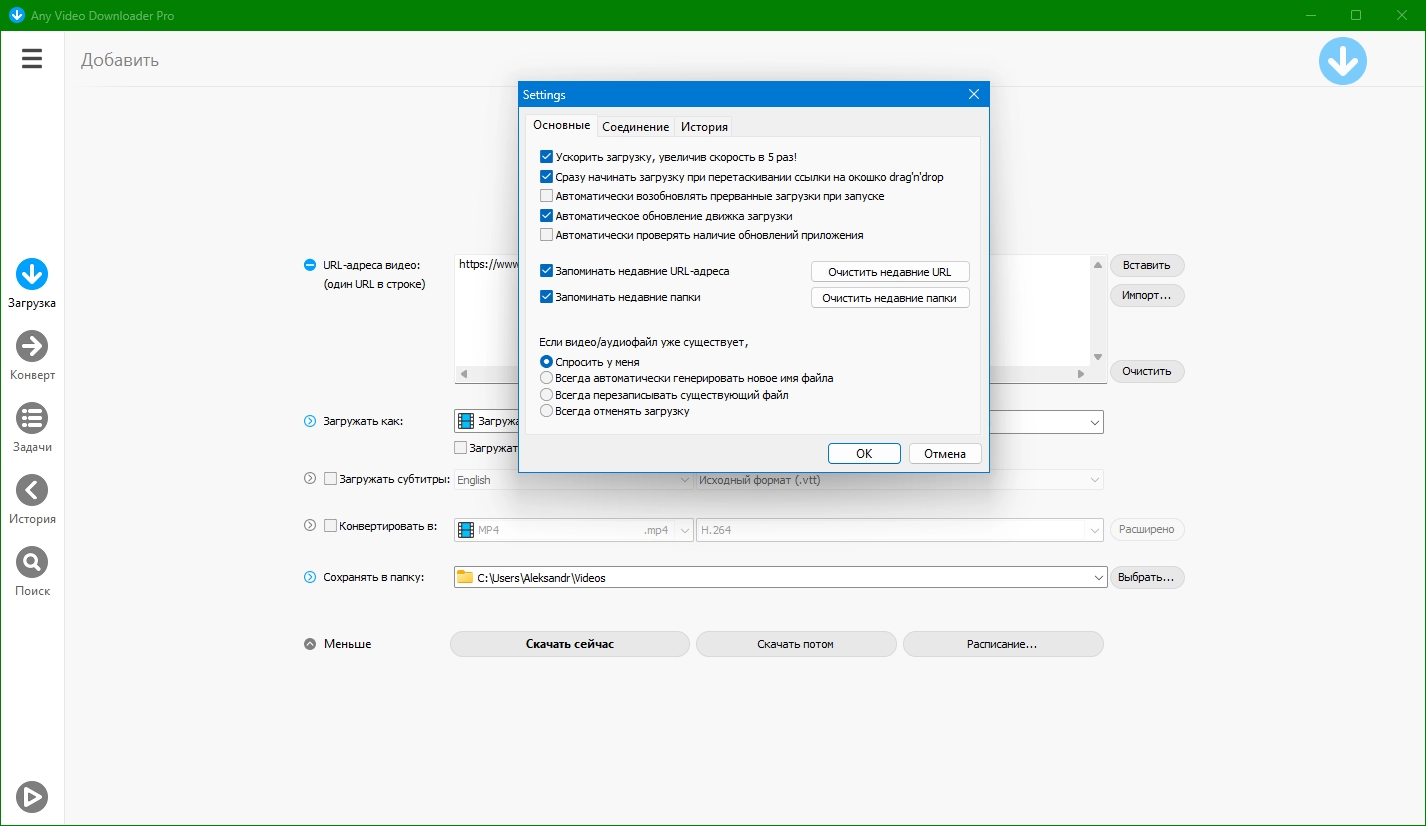Click the folder icon in save path
The image size is (1426, 826).
pyautogui.click(x=465, y=577)
